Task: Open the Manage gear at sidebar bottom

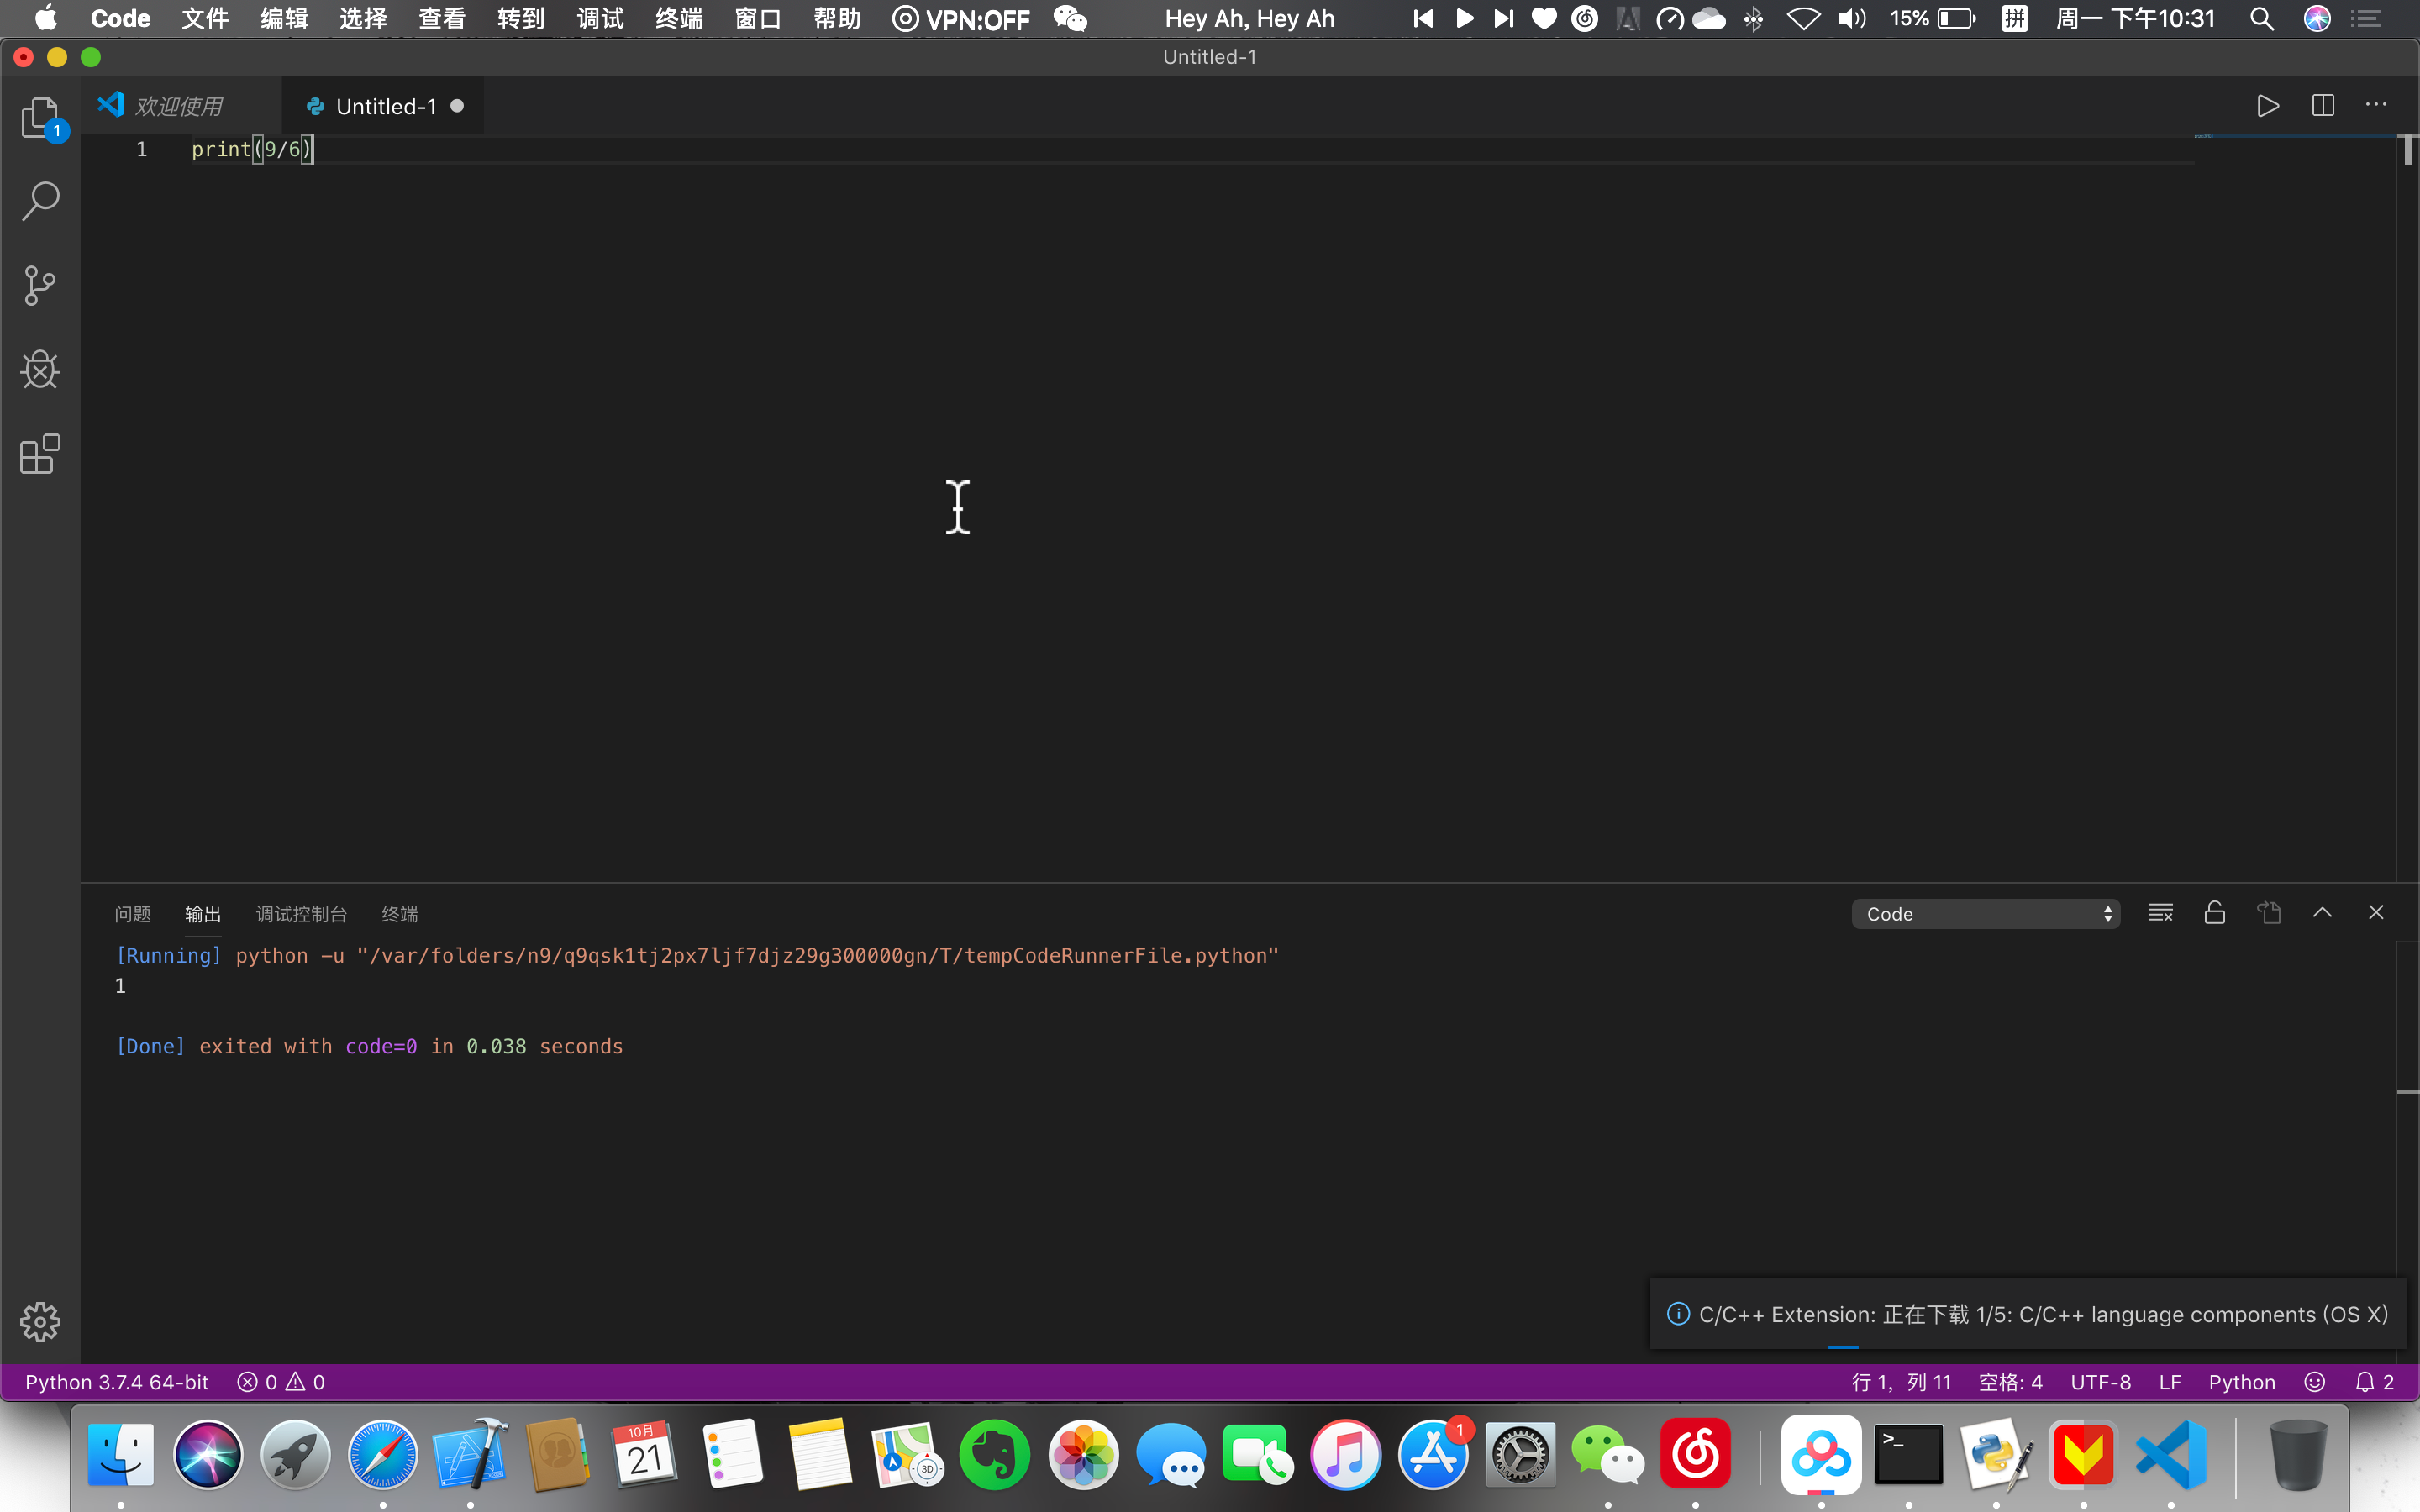Action: tap(40, 1322)
